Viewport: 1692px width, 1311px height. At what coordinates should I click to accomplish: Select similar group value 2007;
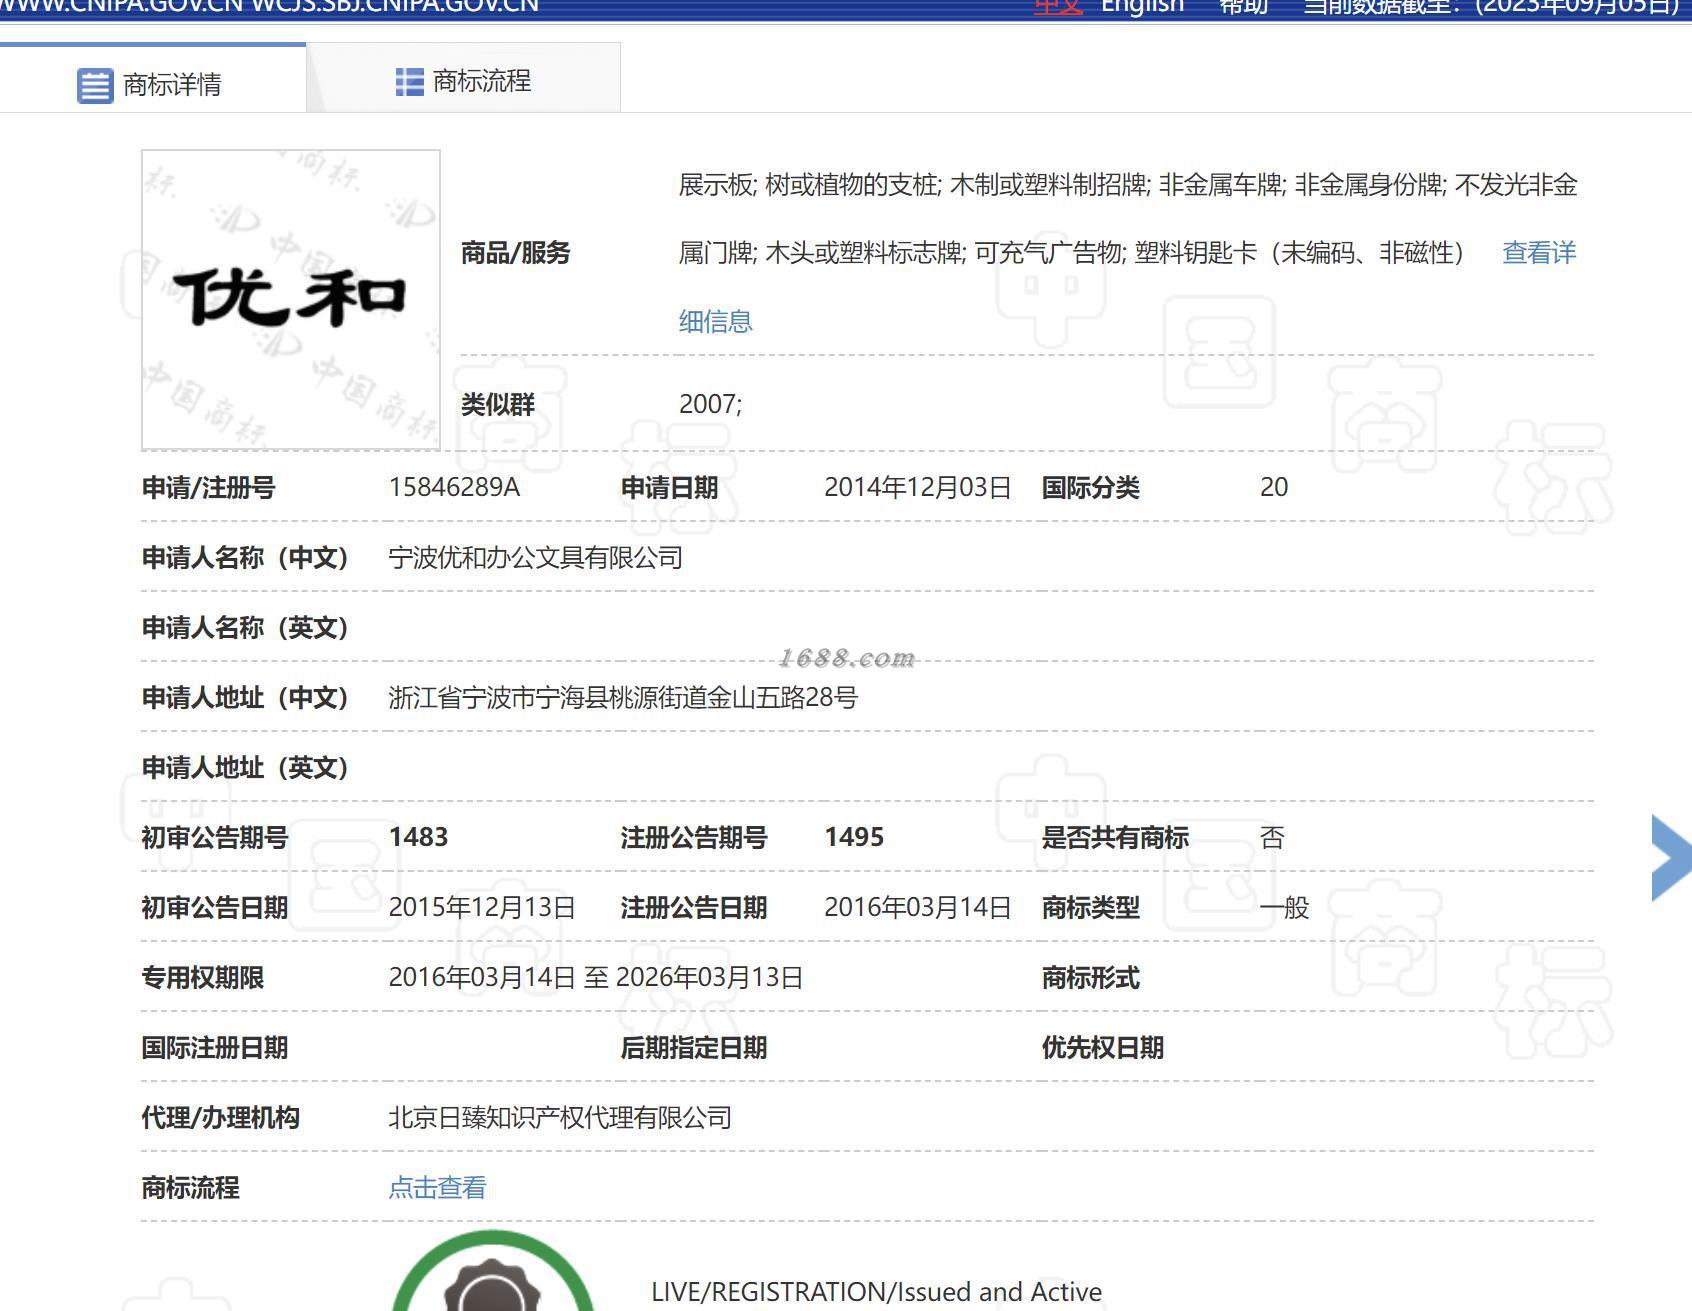click(x=710, y=404)
